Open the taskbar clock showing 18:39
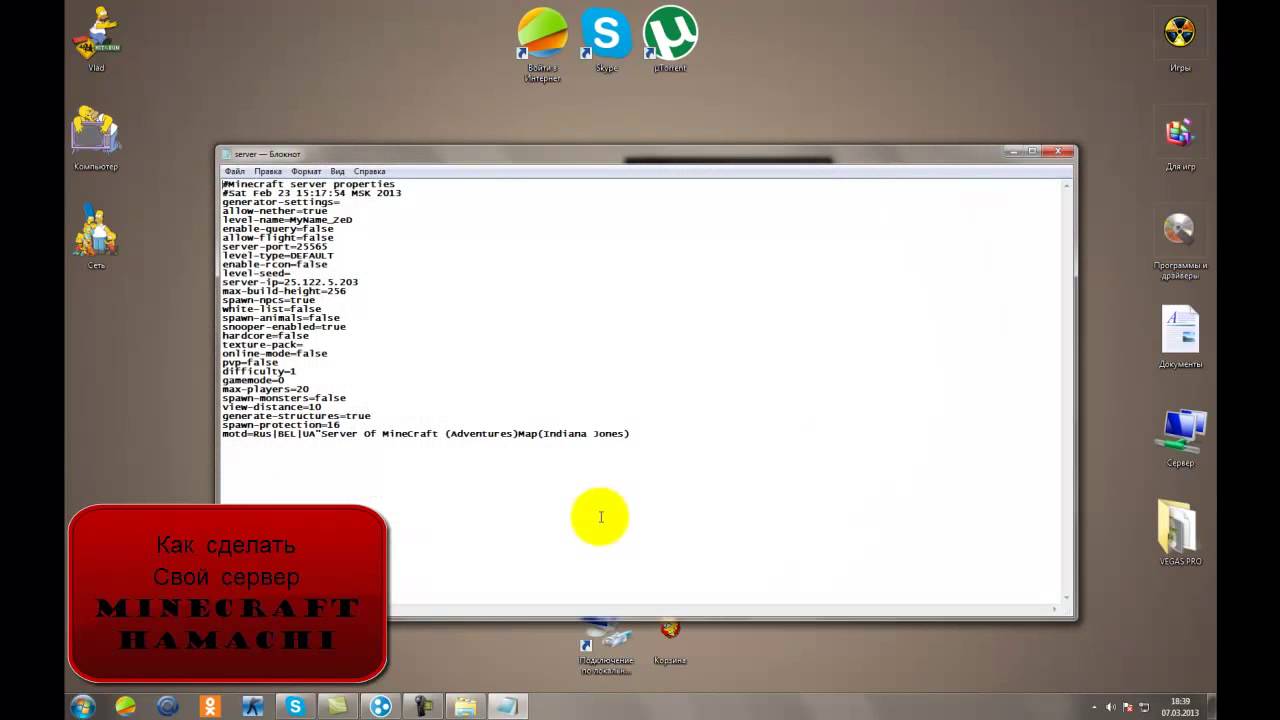This screenshot has width=1280, height=720. pyautogui.click(x=1180, y=707)
